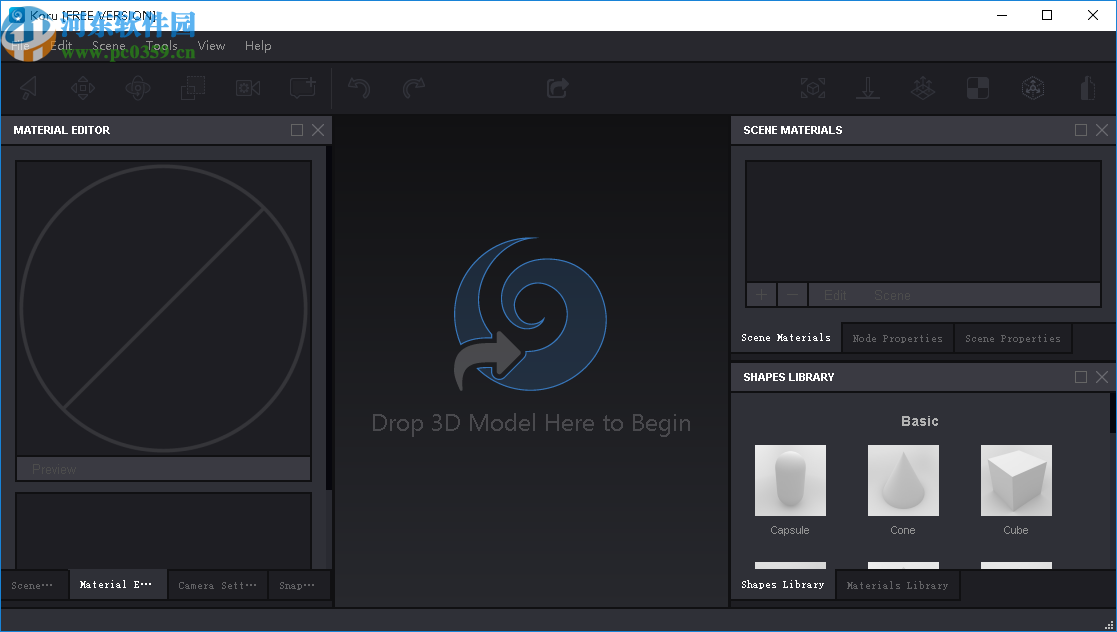The height and width of the screenshot is (632, 1117).
Task: Open the File menu
Action: point(19,46)
